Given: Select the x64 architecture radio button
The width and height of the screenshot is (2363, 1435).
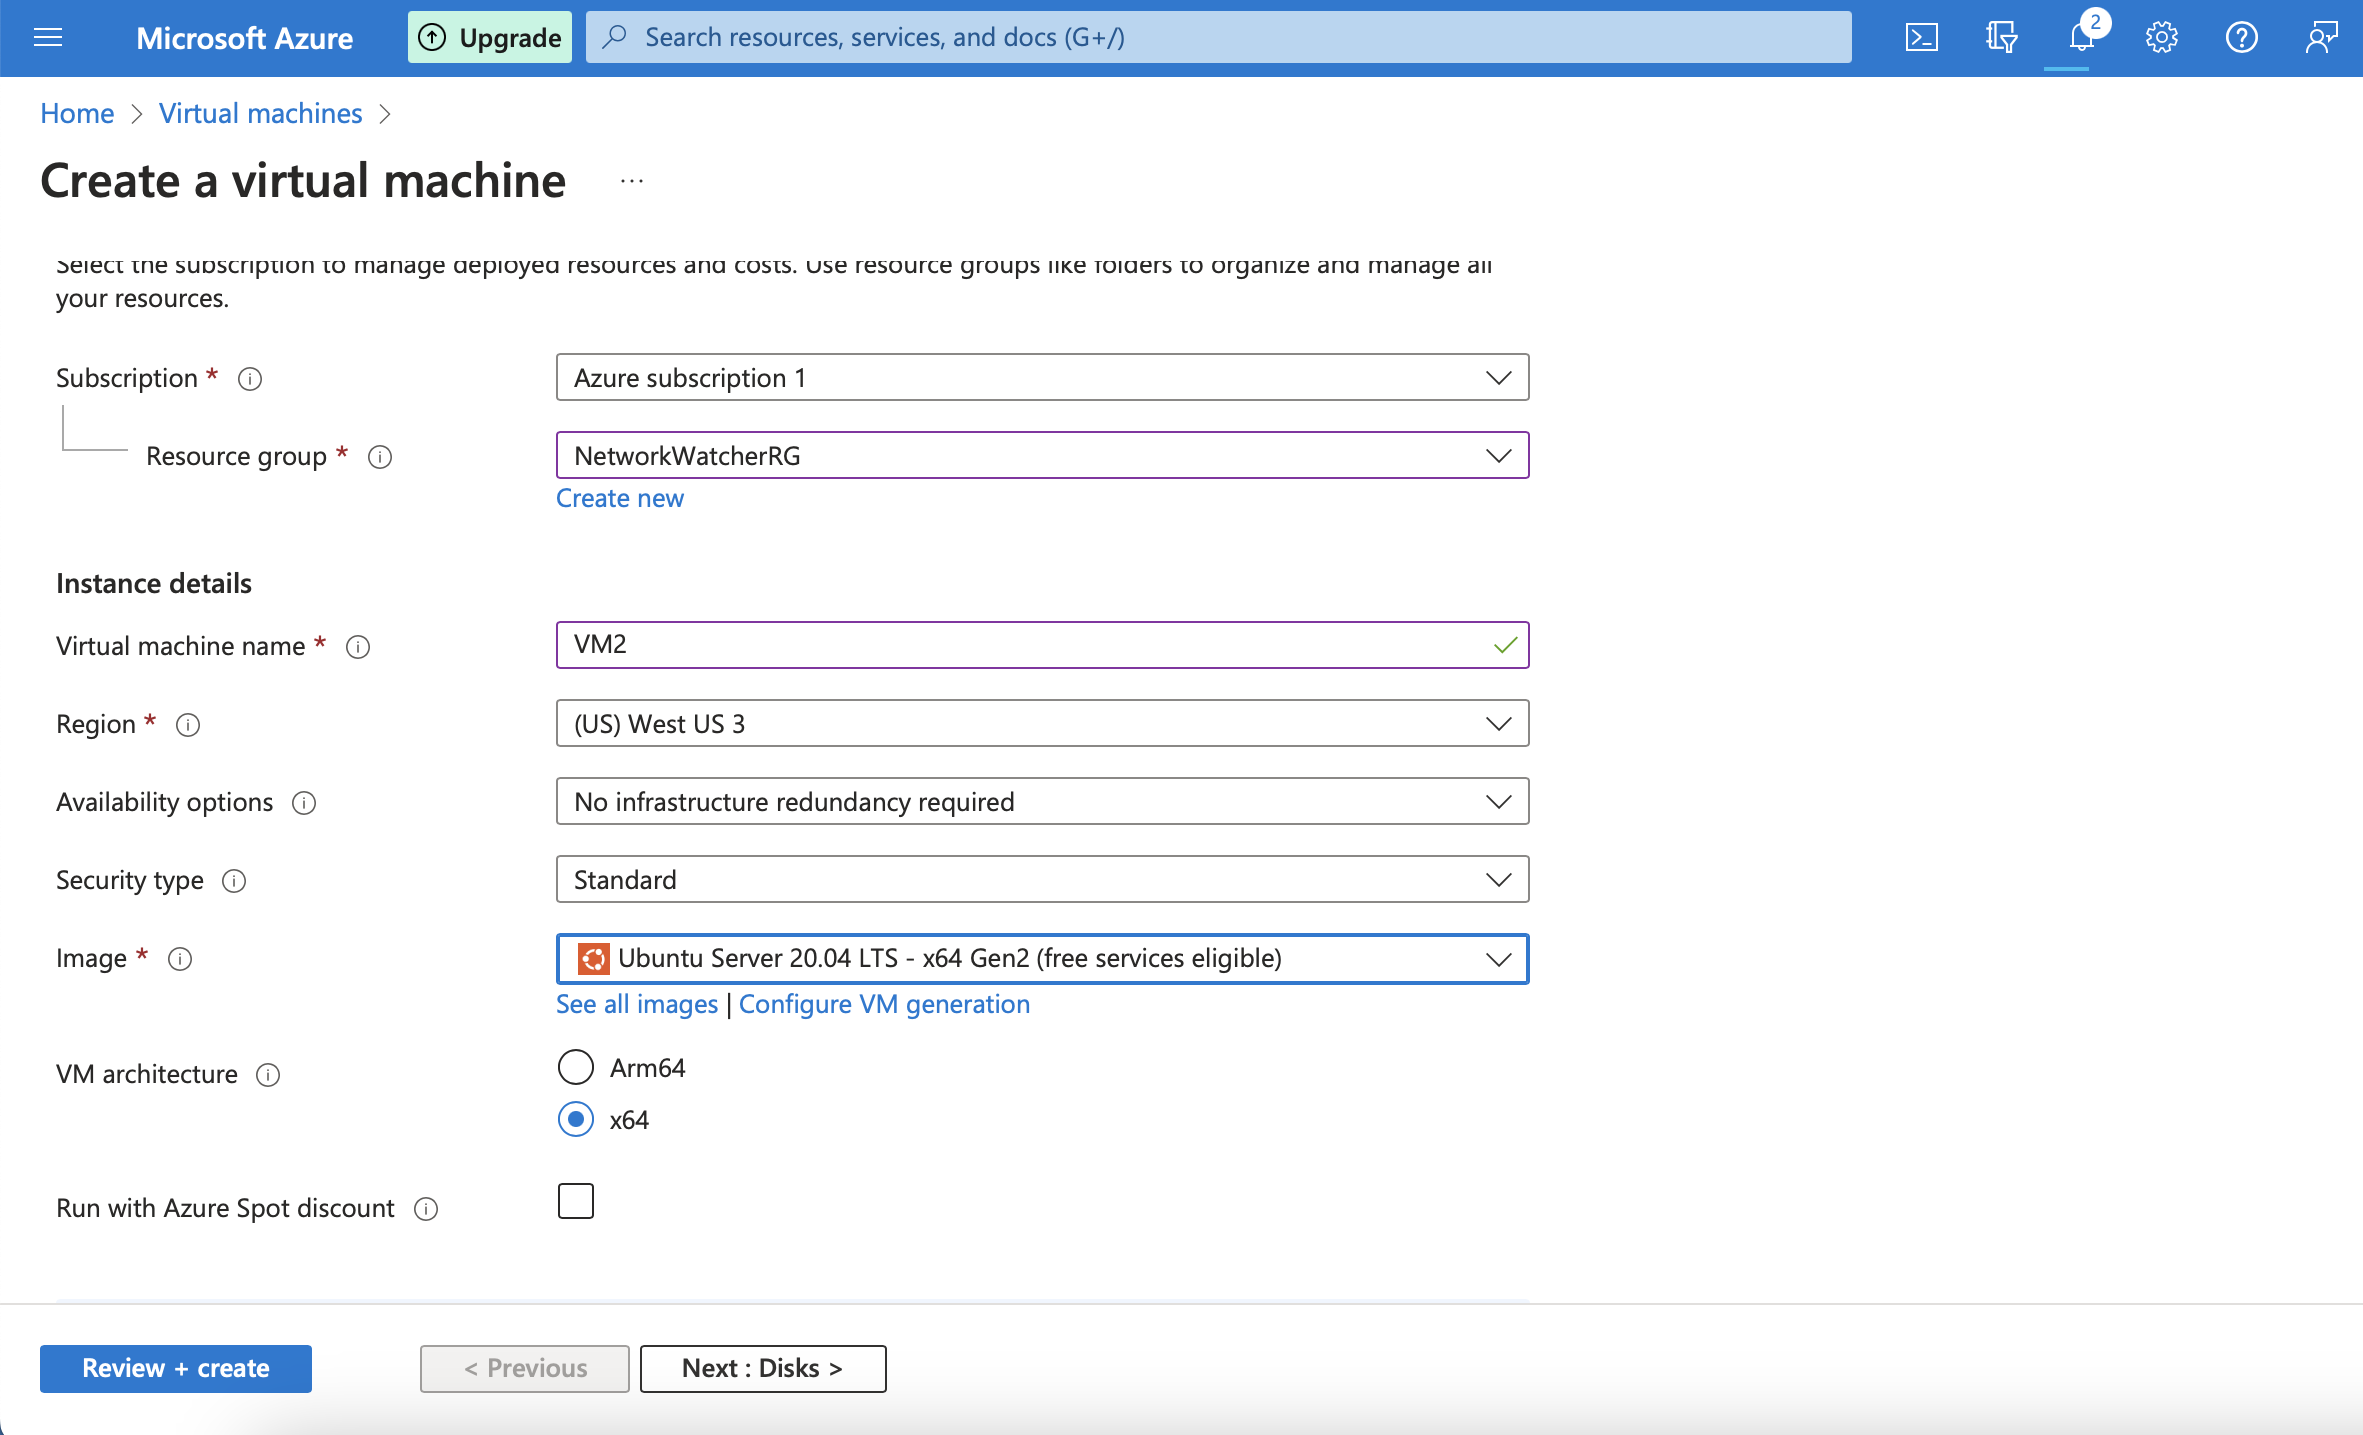Looking at the screenshot, I should pyautogui.click(x=576, y=1119).
